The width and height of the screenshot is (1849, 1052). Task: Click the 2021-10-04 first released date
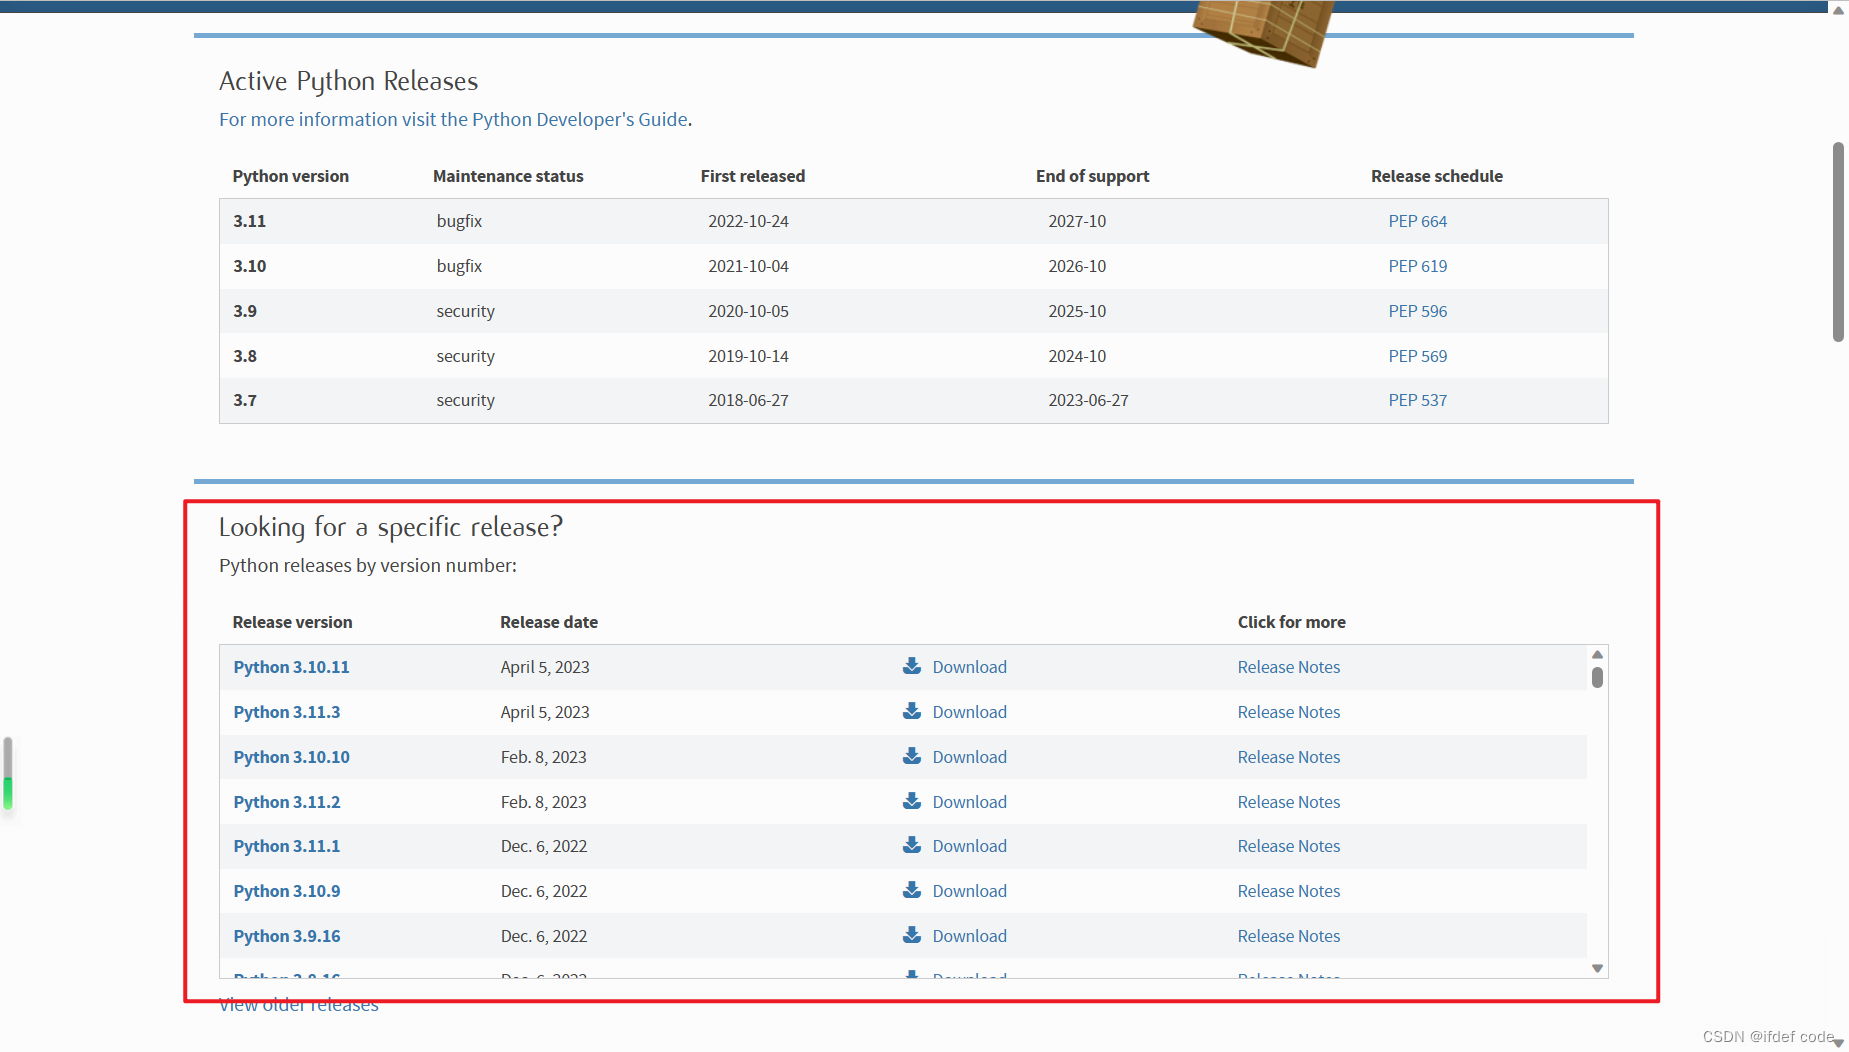click(748, 266)
